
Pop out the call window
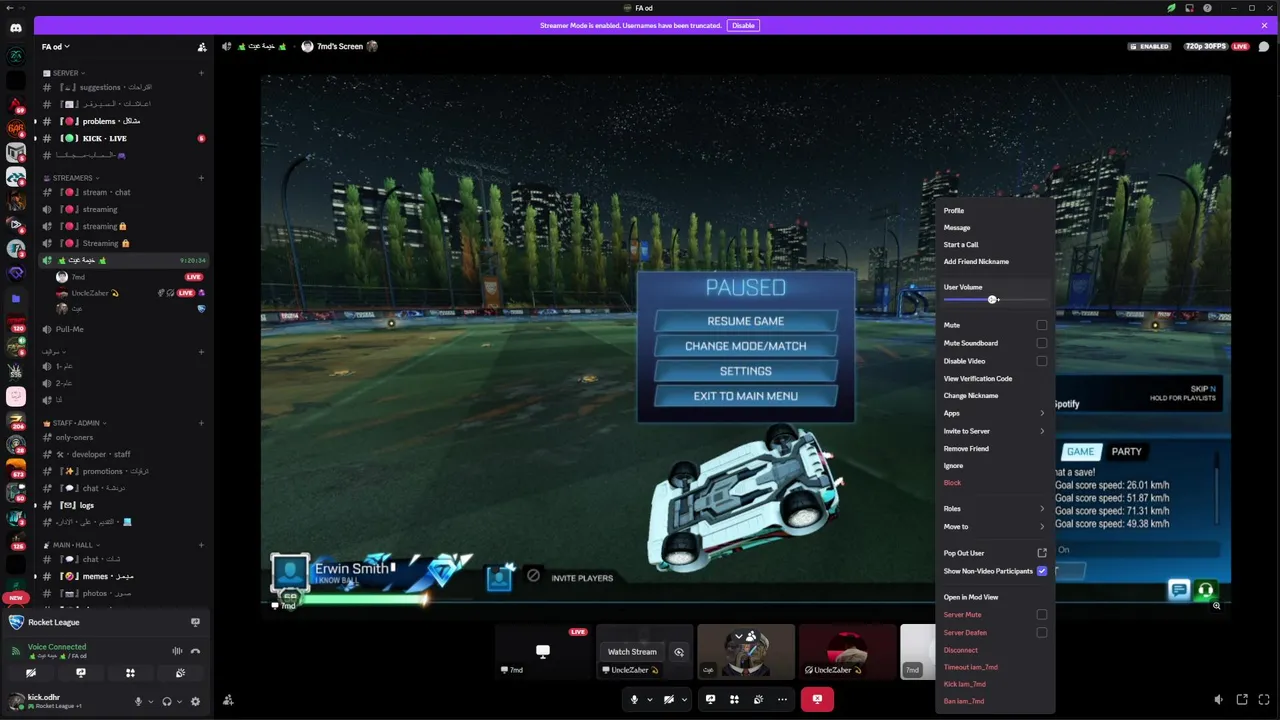click(x=1242, y=700)
